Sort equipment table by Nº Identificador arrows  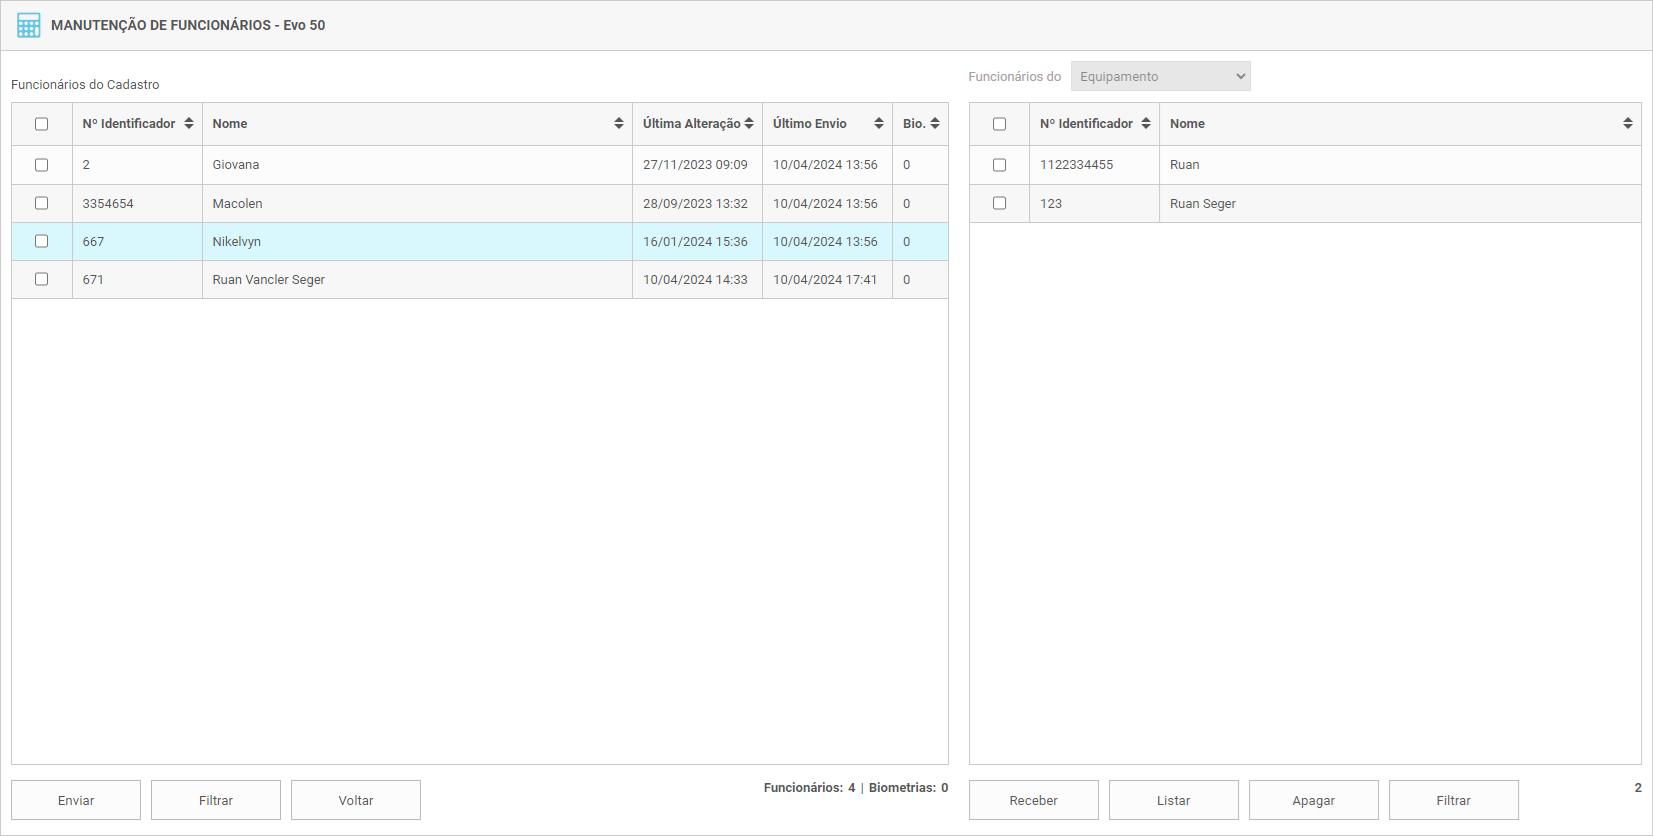point(1146,124)
